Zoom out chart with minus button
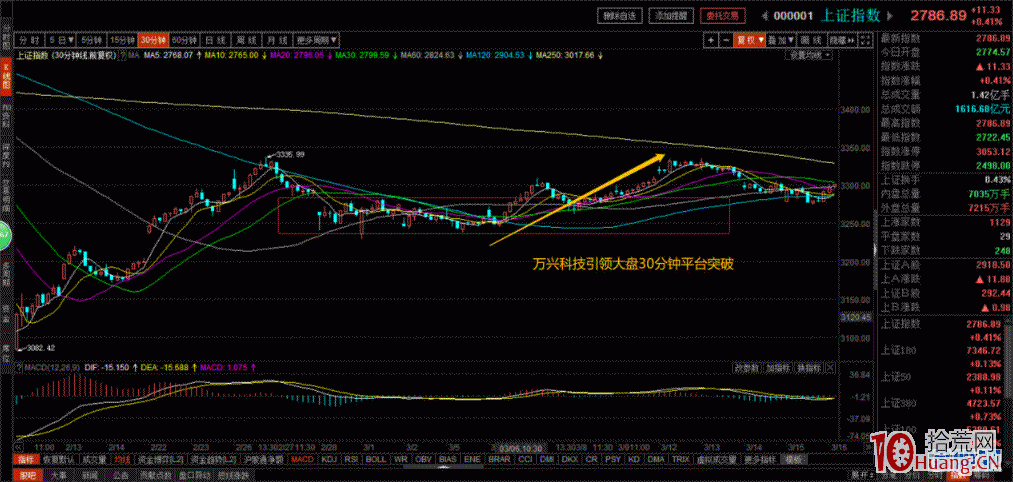Viewport: 1013px width, 482px height. [x=726, y=40]
